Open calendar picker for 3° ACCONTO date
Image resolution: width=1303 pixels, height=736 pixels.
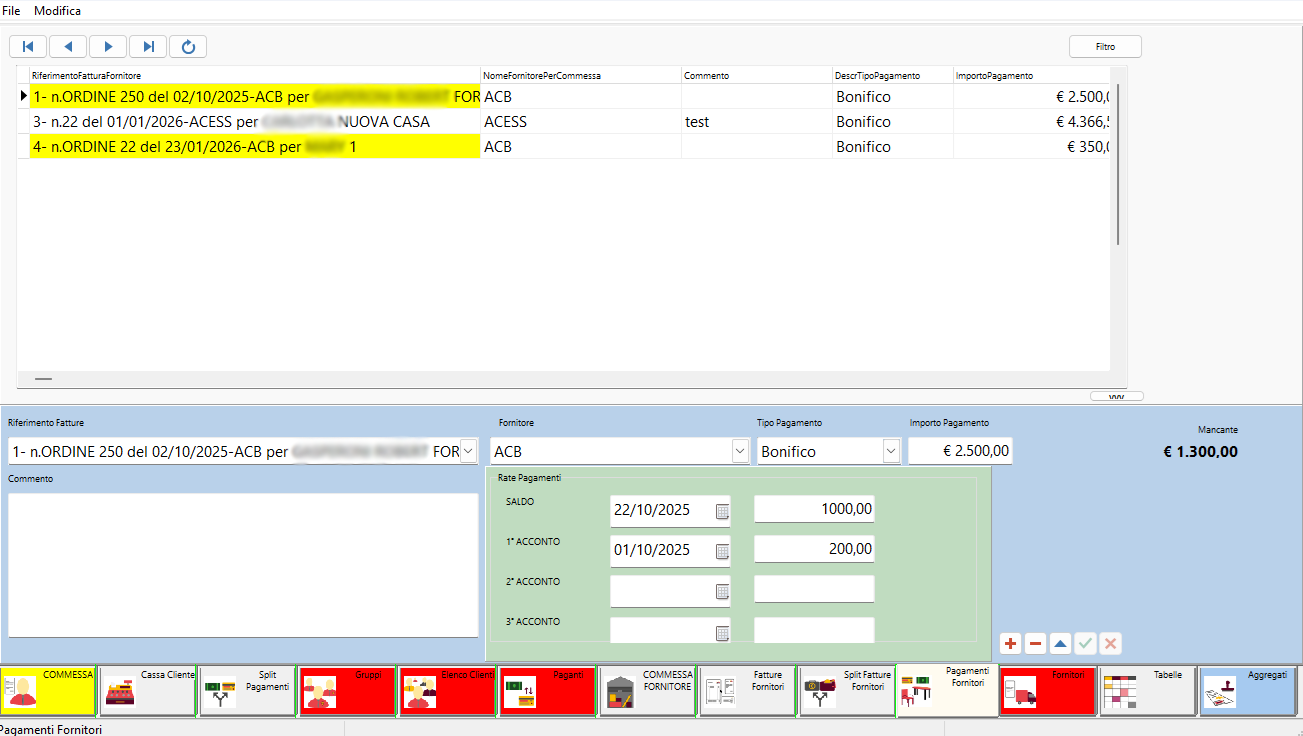point(722,632)
